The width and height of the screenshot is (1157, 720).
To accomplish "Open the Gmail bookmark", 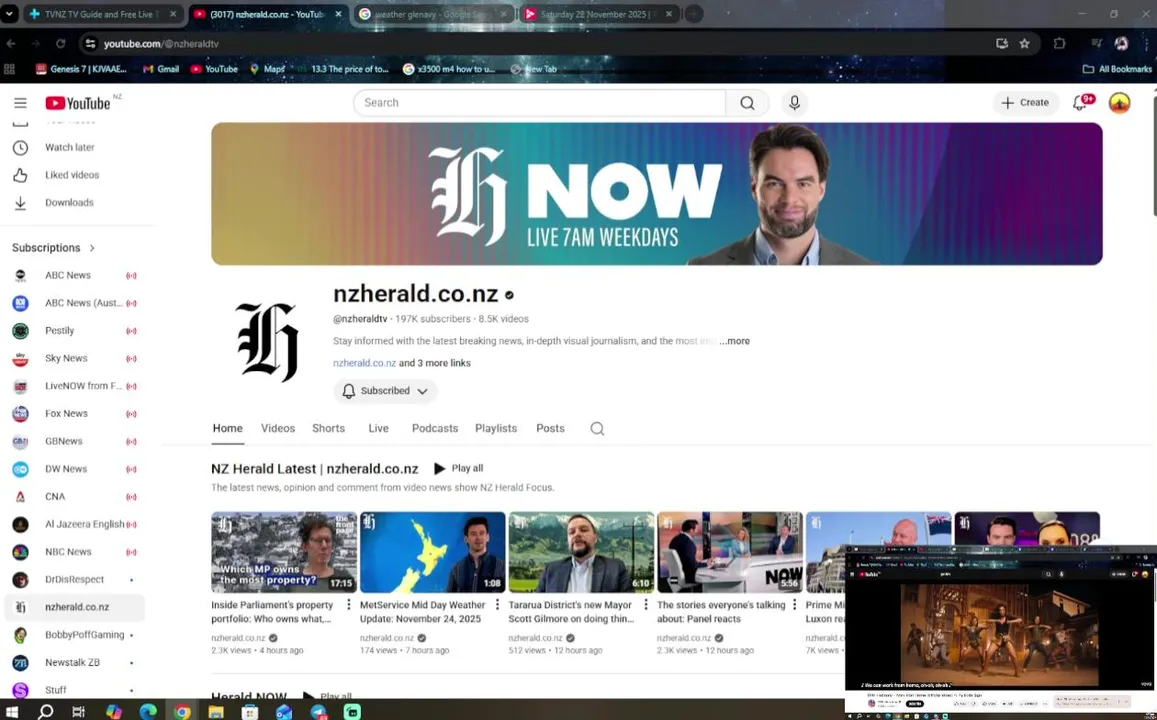I will pyautogui.click(x=161, y=69).
